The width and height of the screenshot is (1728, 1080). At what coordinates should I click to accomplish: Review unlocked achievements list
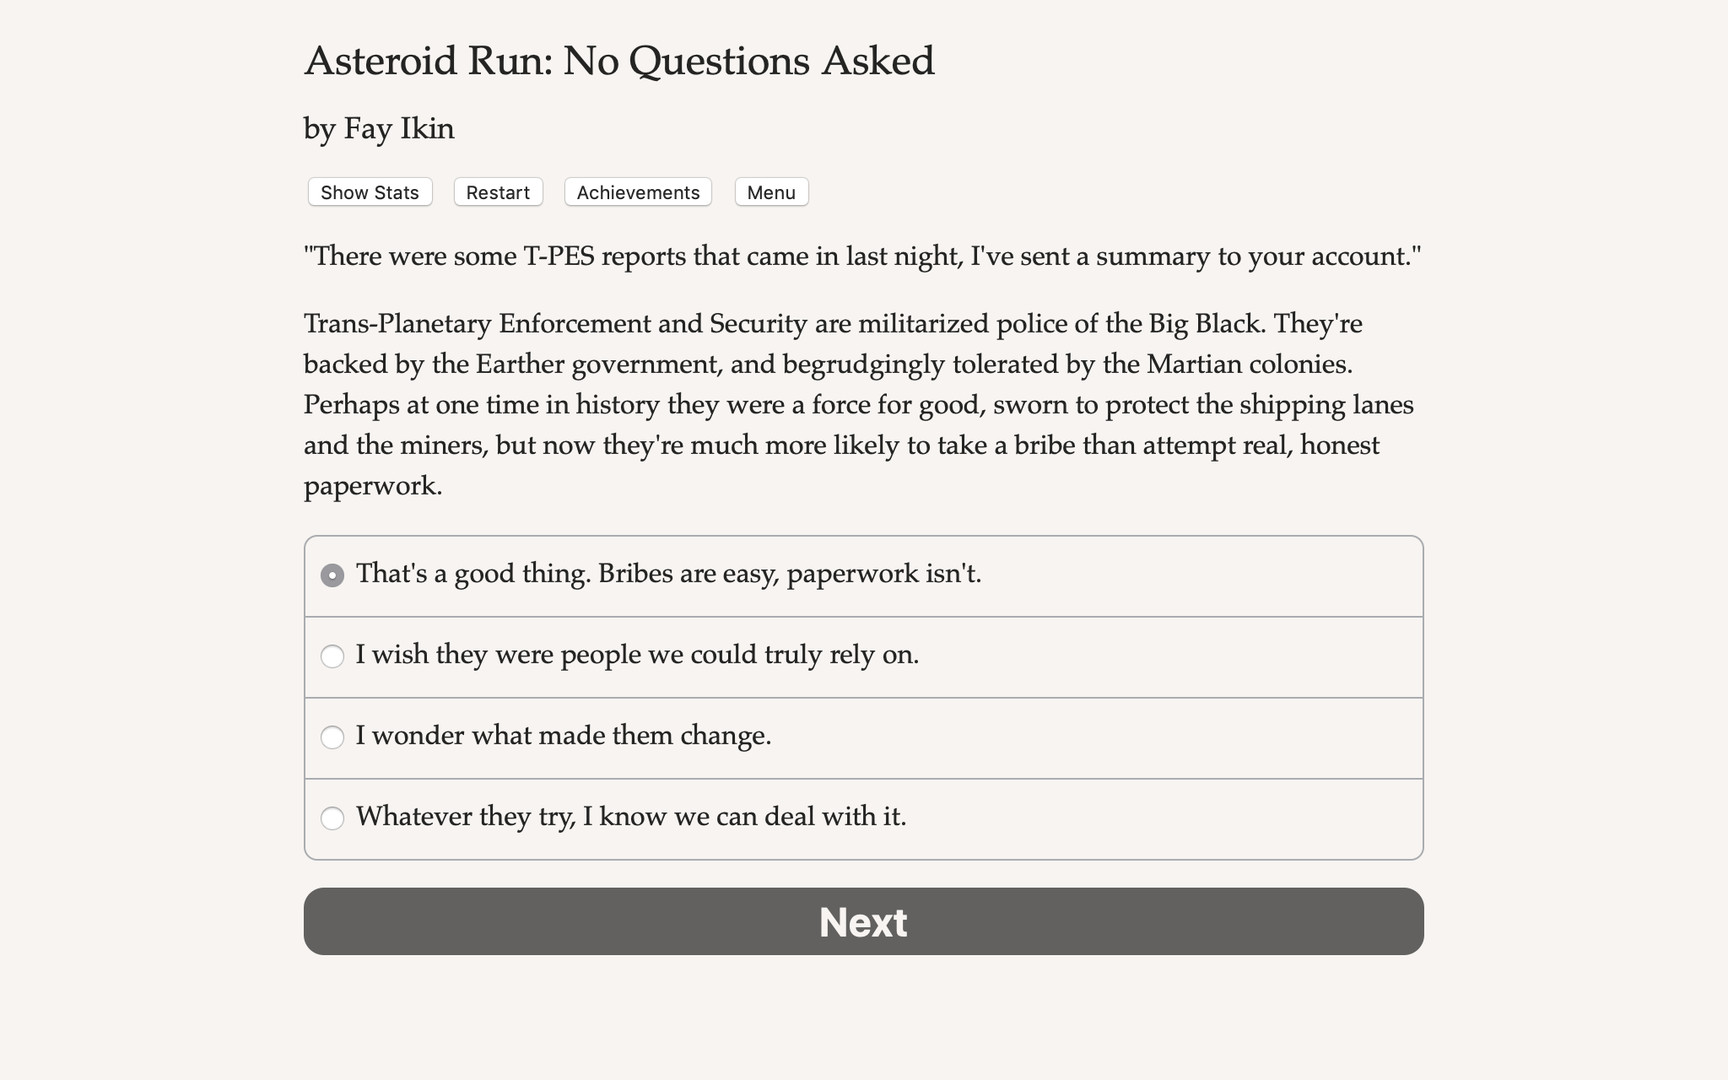637,192
